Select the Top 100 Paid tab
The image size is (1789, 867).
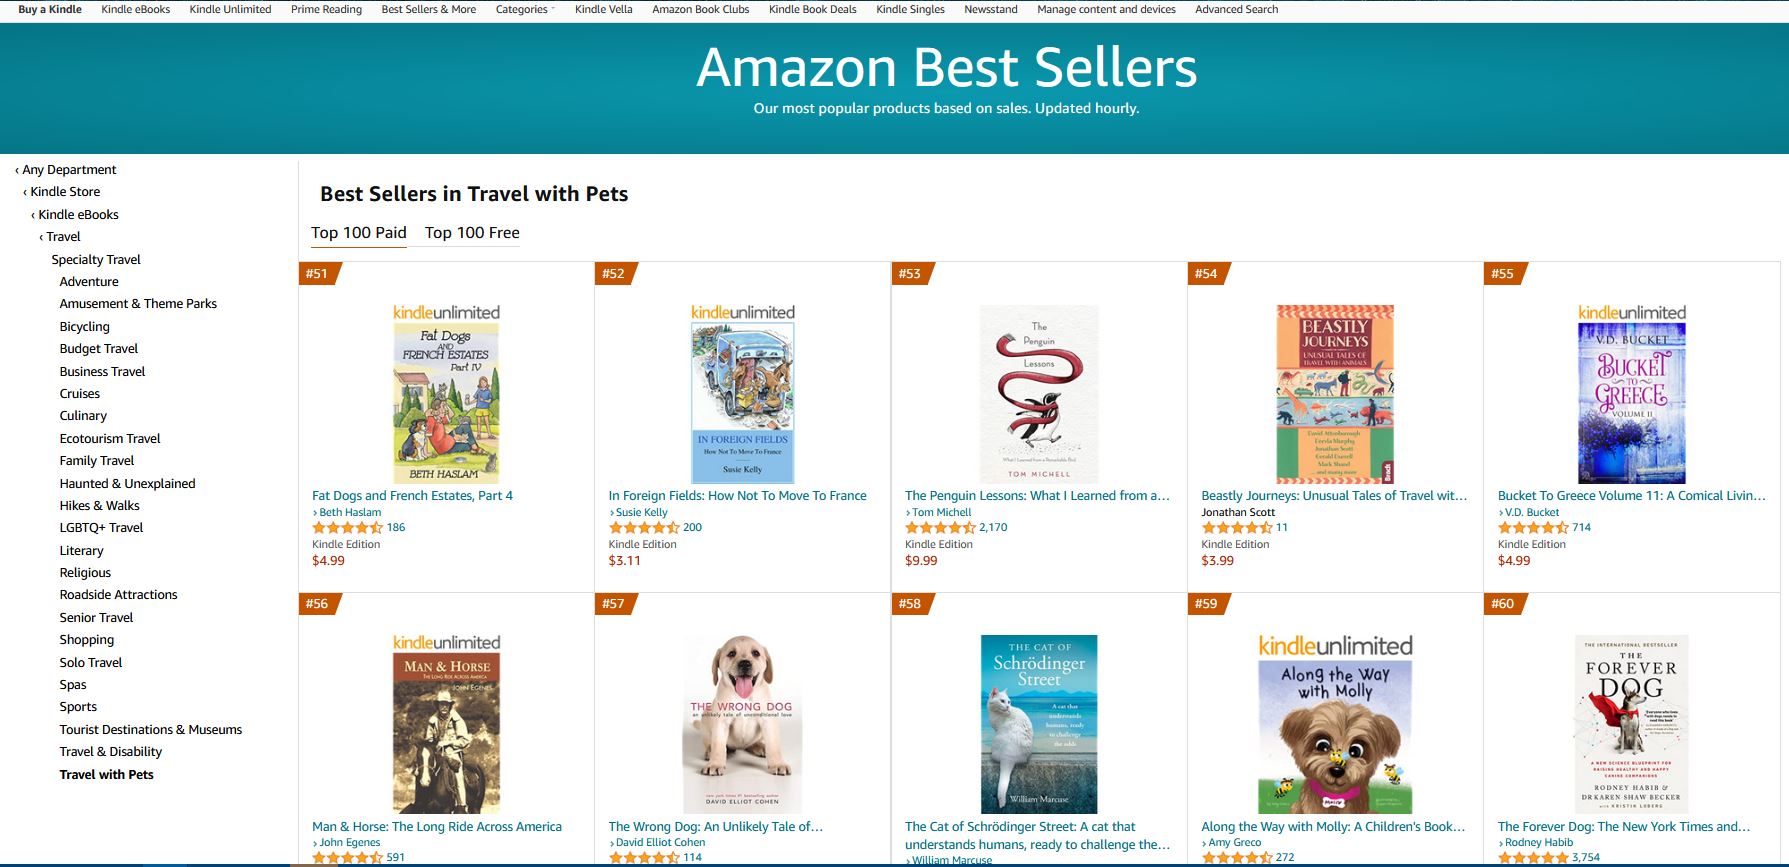(358, 233)
